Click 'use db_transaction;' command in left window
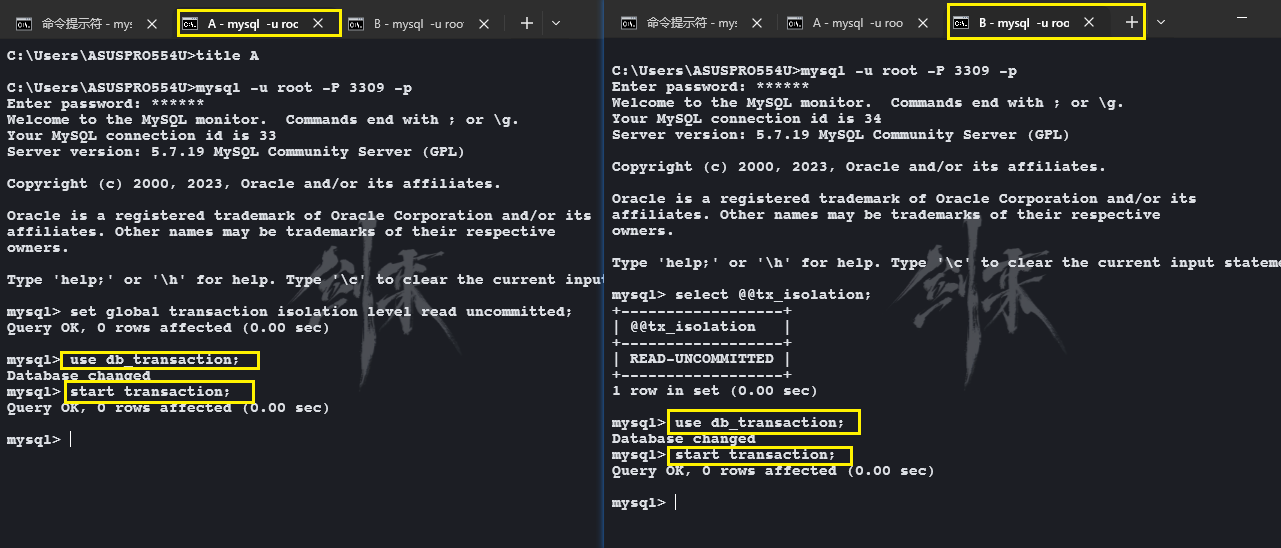This screenshot has height=548, width=1281. coord(155,360)
